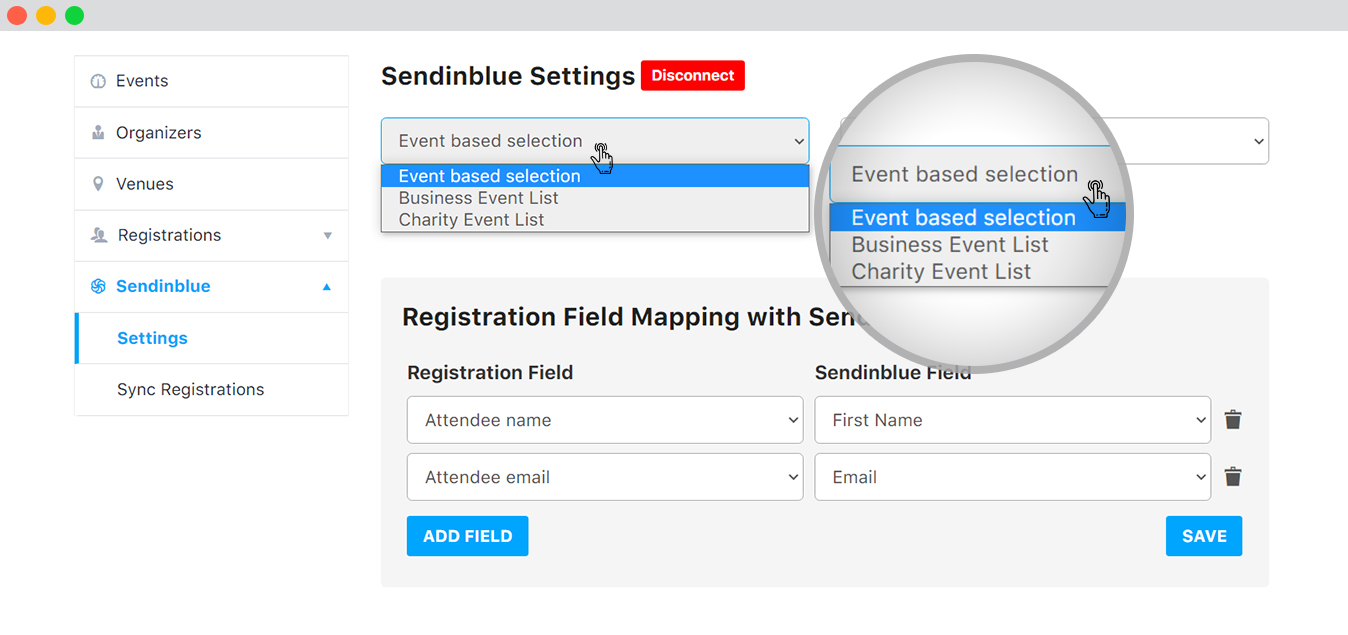1348x635 pixels.
Task: Click the Organizers person icon
Action: (x=98, y=132)
